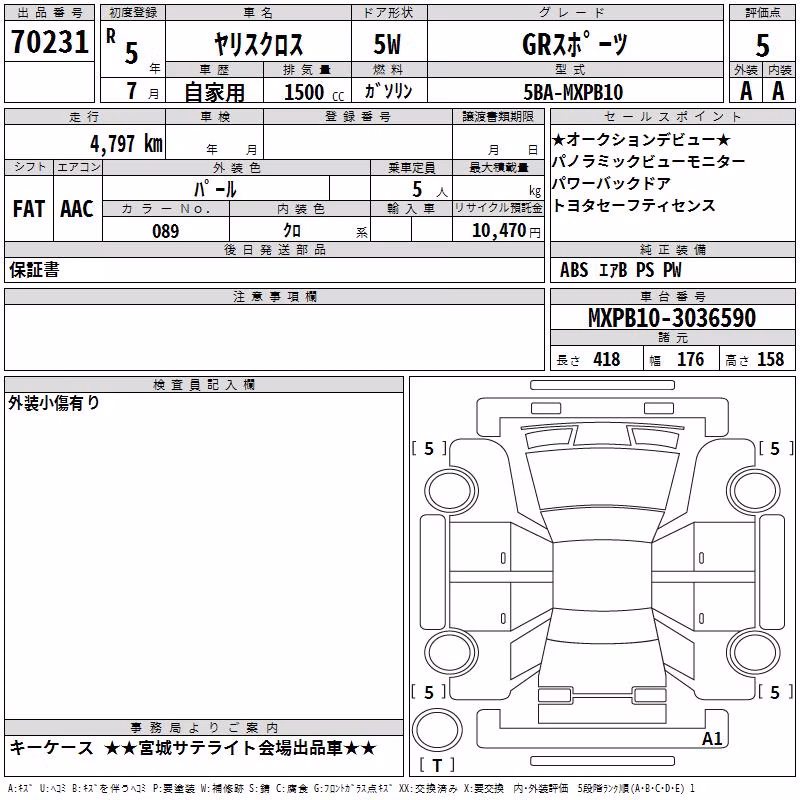Select the vehicle history value 自家用
Viewport: 800px width, 800px height.
[x=214, y=92]
